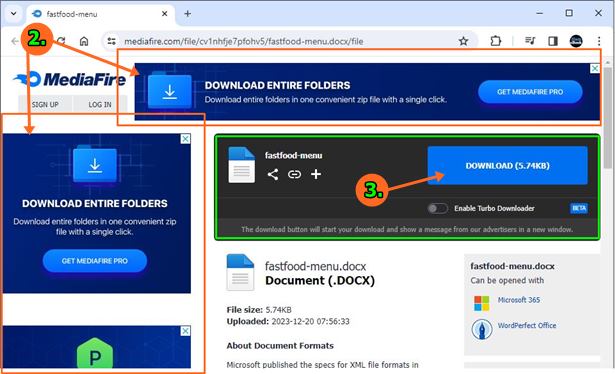Screen dimensions: 615x374
Task: Open the Extensions puzzle icon
Action: [x=496, y=41]
